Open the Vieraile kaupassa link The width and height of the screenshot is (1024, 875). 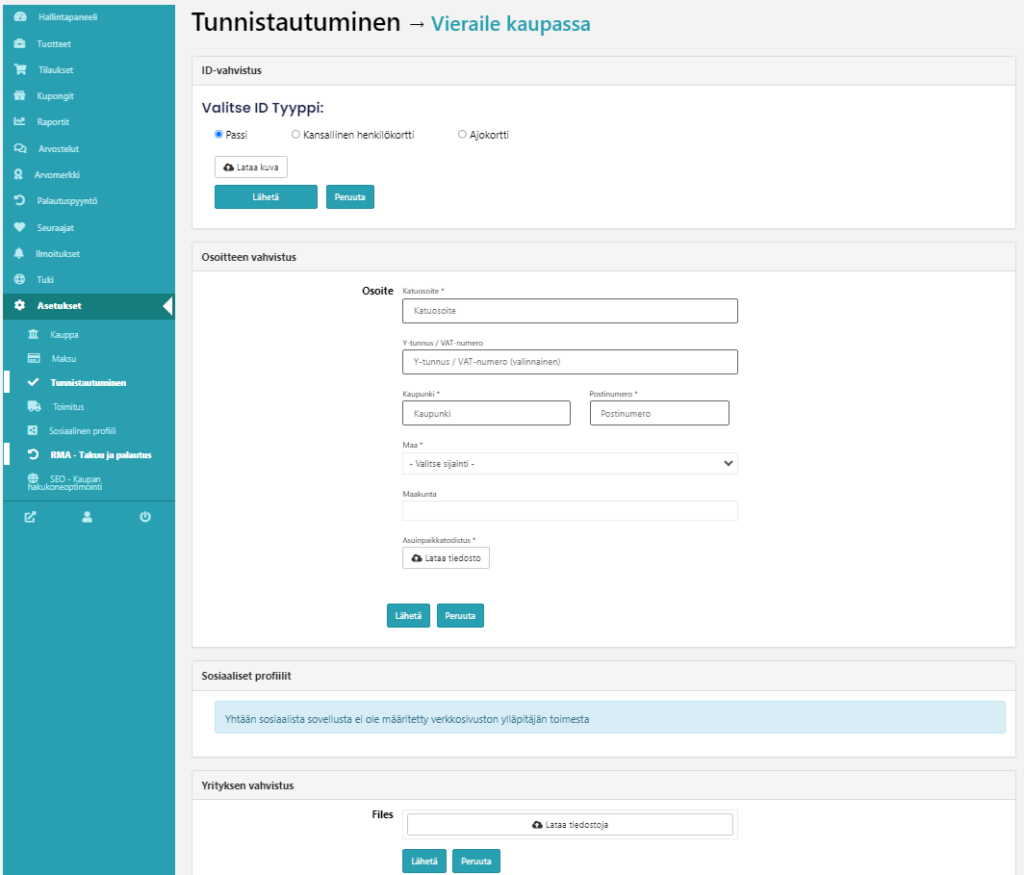pos(510,23)
